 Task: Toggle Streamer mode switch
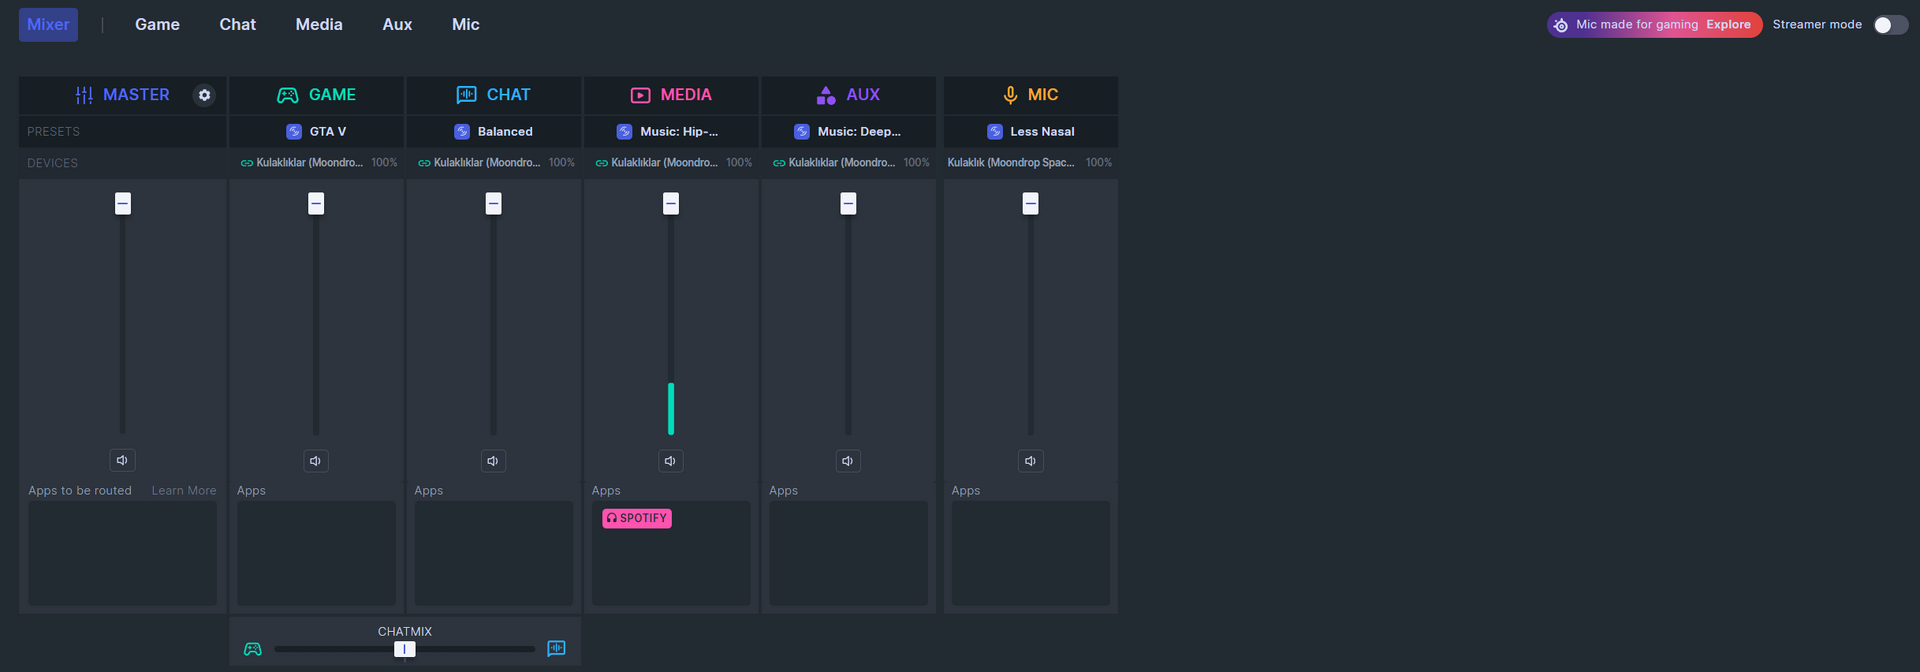point(1890,25)
